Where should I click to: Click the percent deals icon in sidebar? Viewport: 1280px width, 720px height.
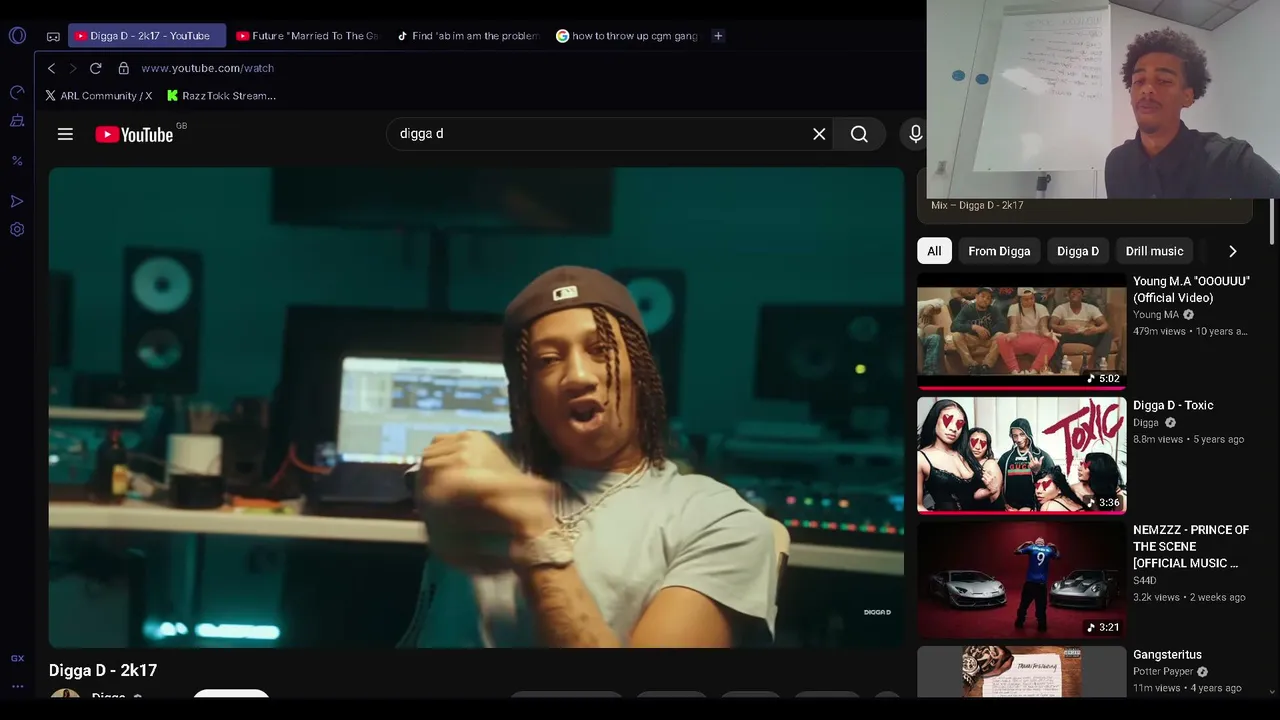(x=17, y=160)
